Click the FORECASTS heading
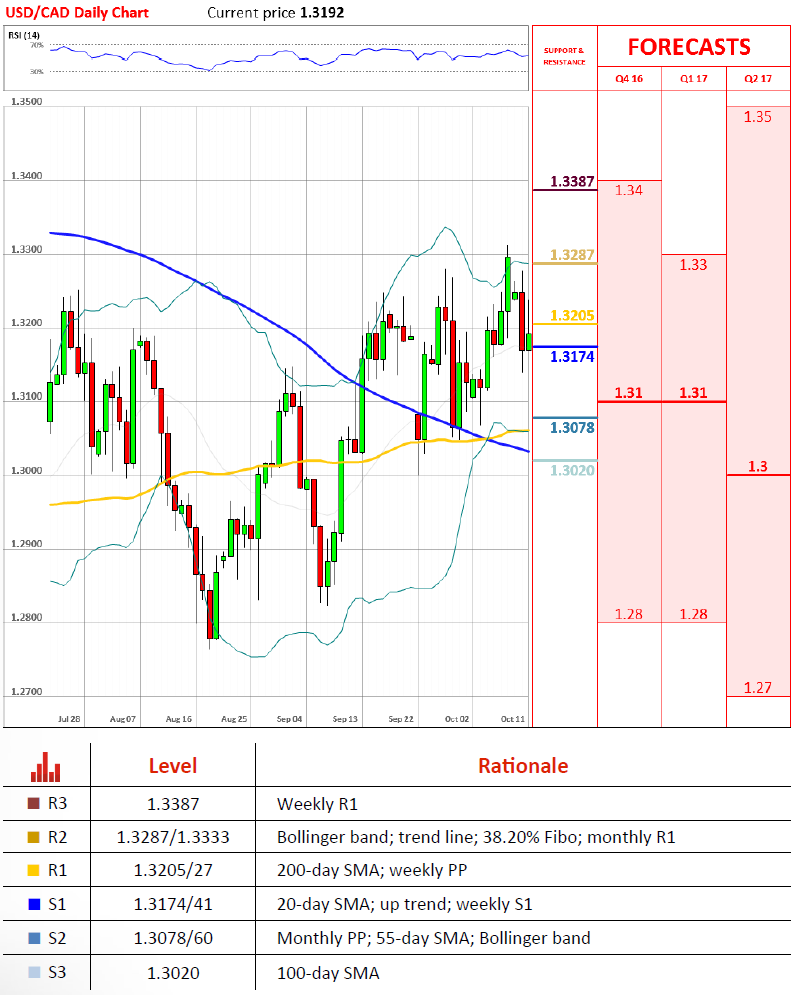The image size is (801, 995). 688,47
